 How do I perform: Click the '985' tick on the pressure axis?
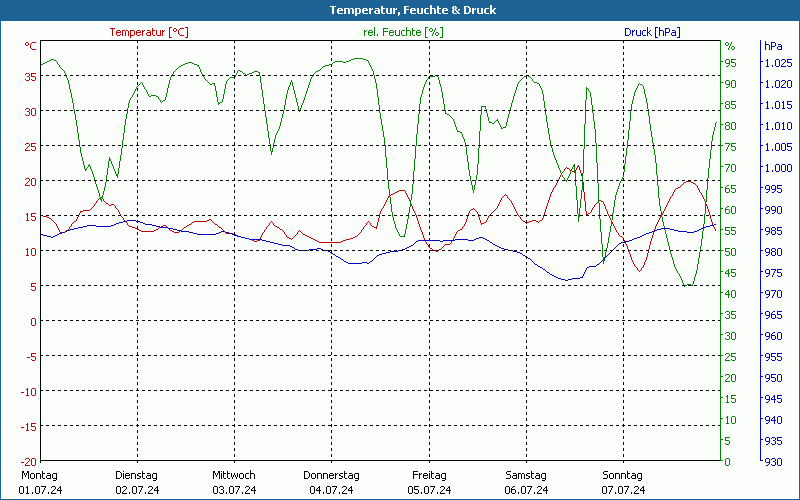tap(773, 231)
